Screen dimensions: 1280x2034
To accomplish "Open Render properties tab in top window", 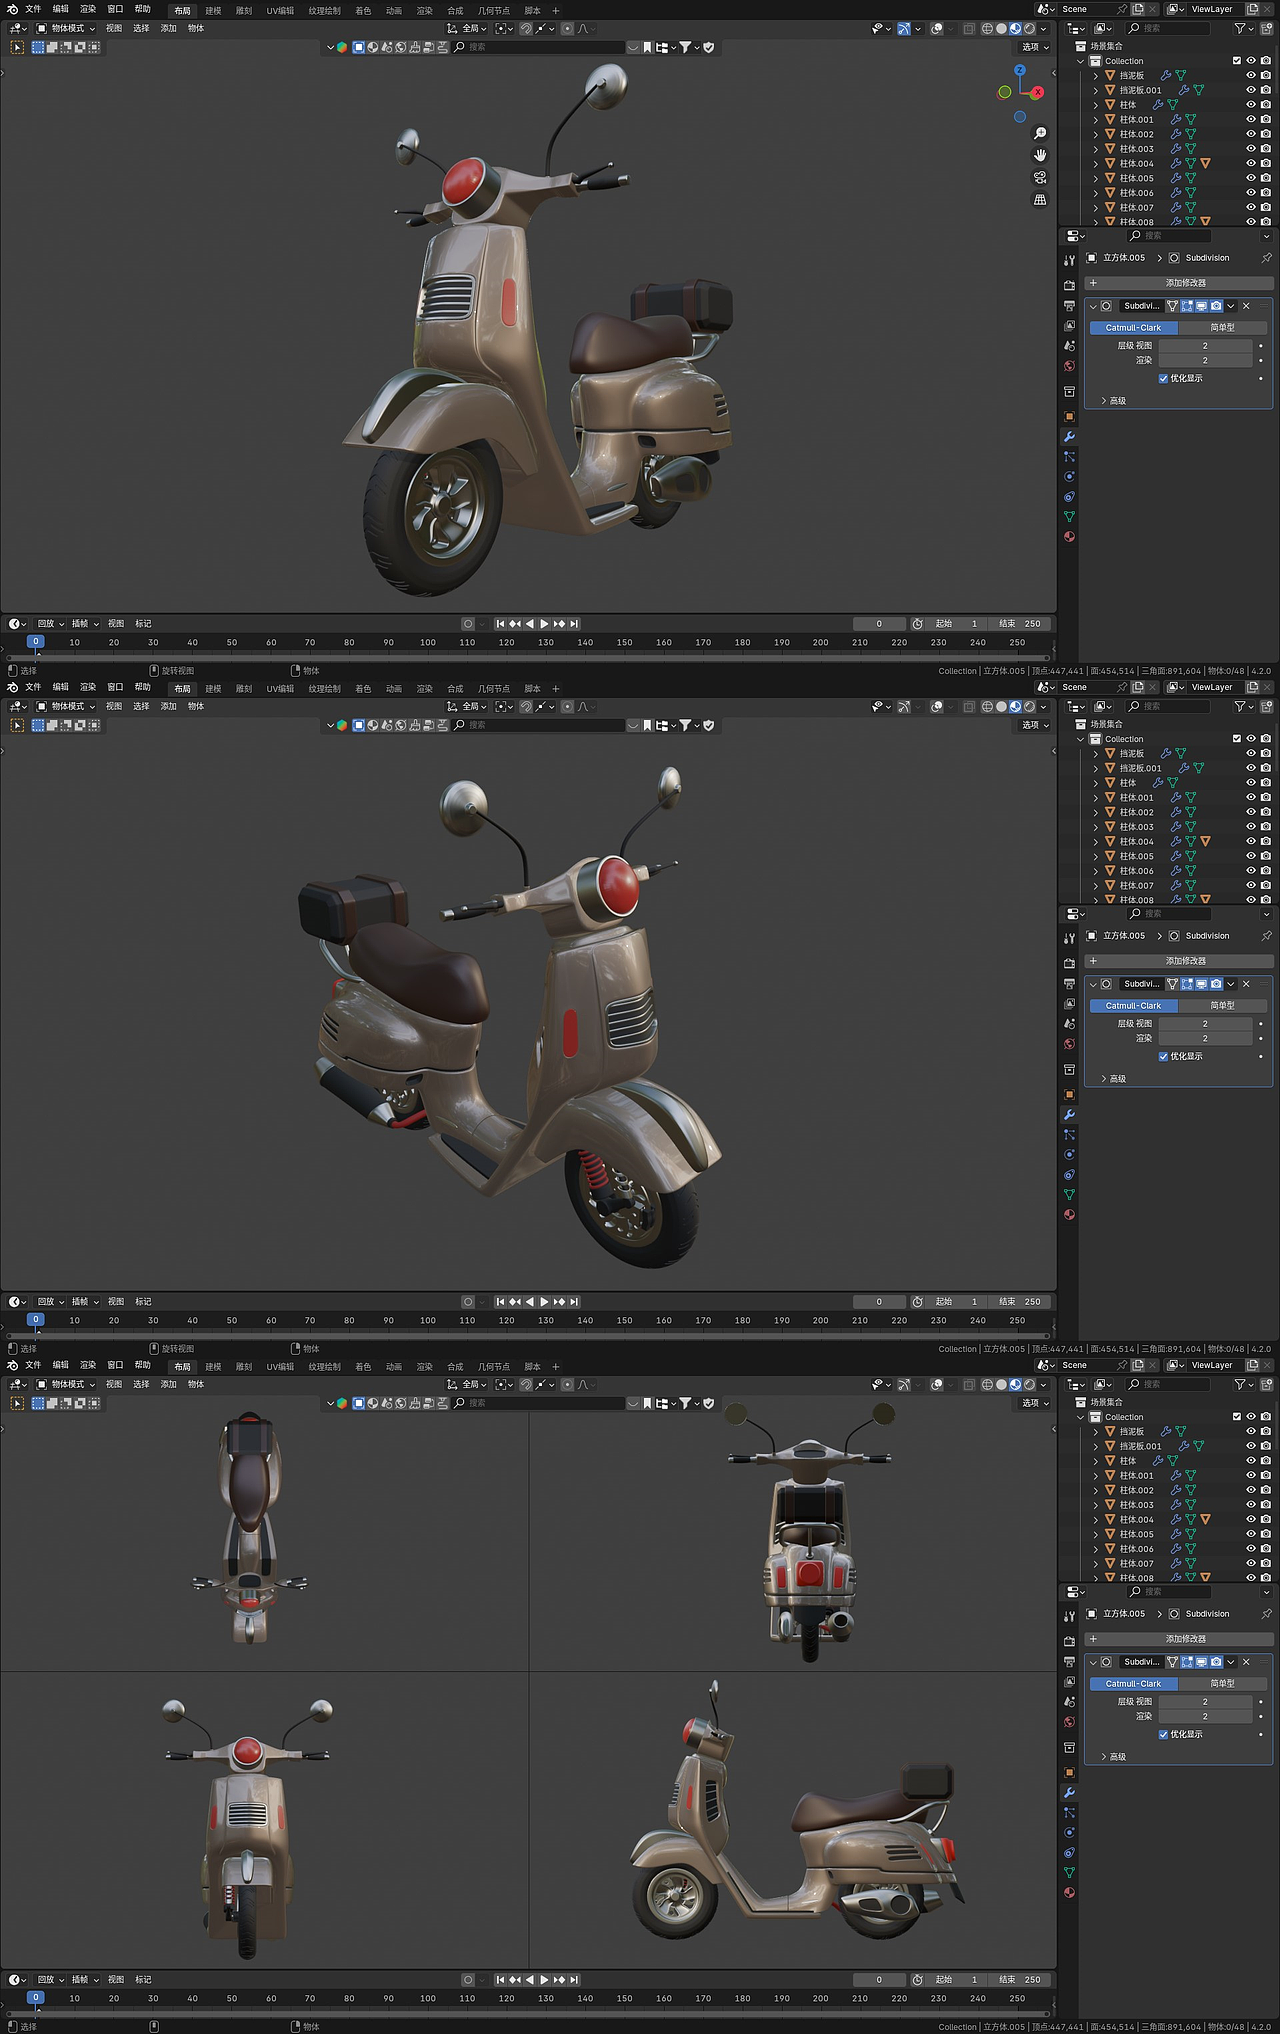I will click(x=1069, y=286).
